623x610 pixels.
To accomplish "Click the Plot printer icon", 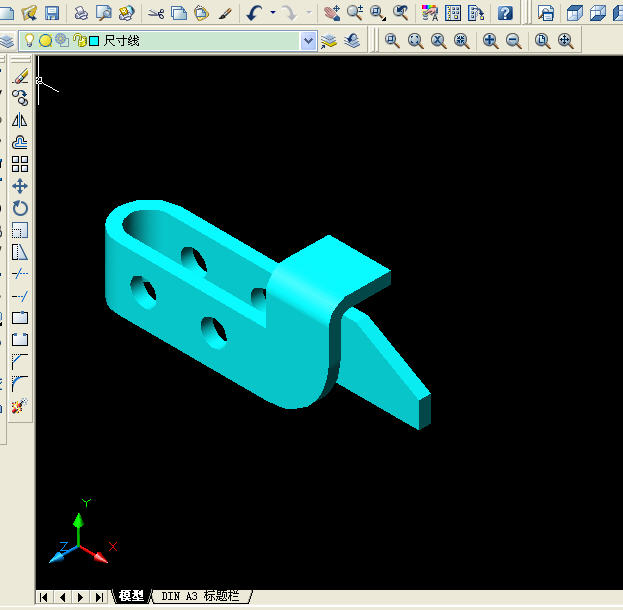I will (x=81, y=13).
